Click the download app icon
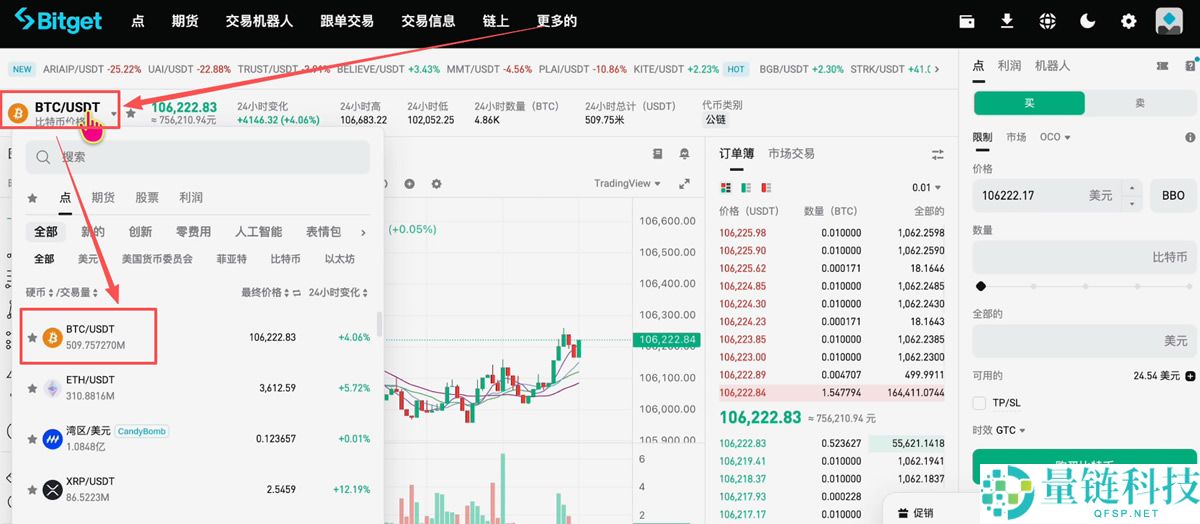1200x524 pixels. pyautogui.click(x=1007, y=21)
